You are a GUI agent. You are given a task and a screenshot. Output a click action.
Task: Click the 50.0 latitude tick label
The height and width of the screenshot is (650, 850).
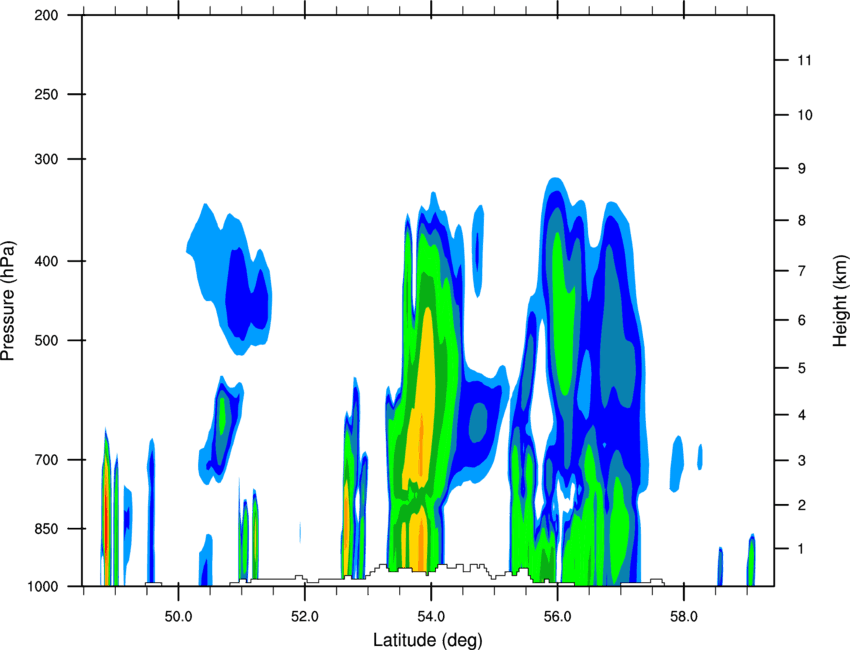[x=178, y=617]
